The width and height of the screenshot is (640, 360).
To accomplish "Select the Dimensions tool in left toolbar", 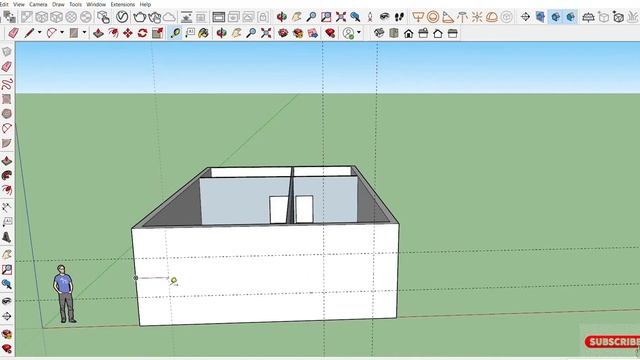I will 7,207.
